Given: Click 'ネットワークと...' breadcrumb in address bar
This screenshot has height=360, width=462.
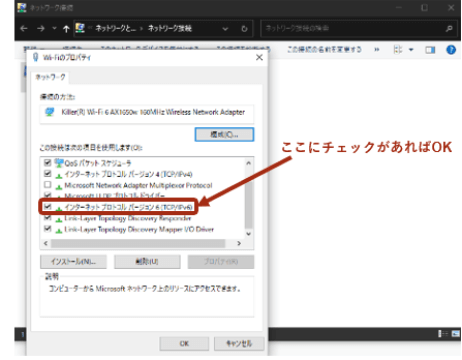Looking at the screenshot, I should point(115,29).
